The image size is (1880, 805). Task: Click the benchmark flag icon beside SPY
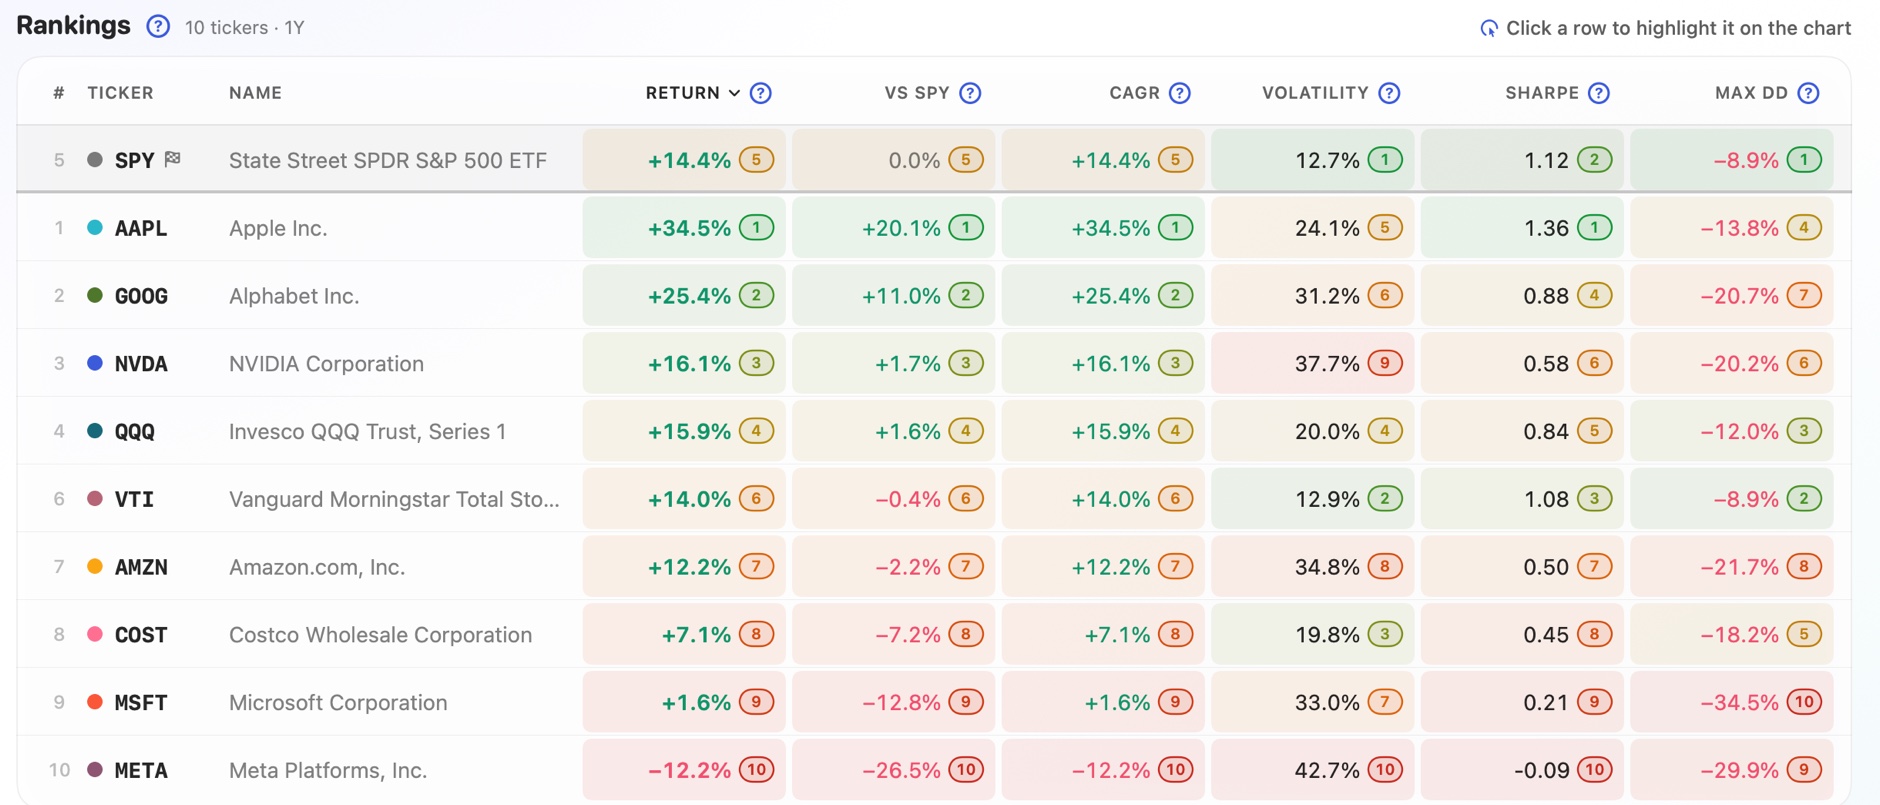pos(172,158)
